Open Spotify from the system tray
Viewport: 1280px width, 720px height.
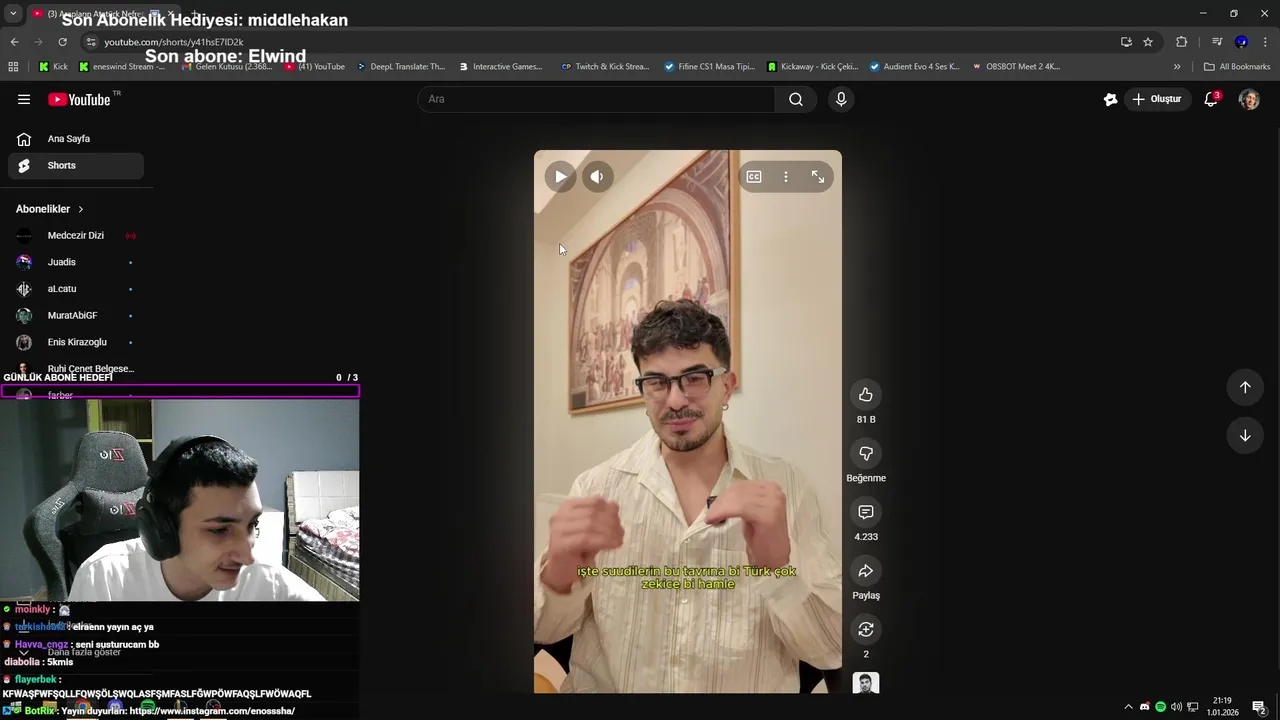tap(1161, 707)
